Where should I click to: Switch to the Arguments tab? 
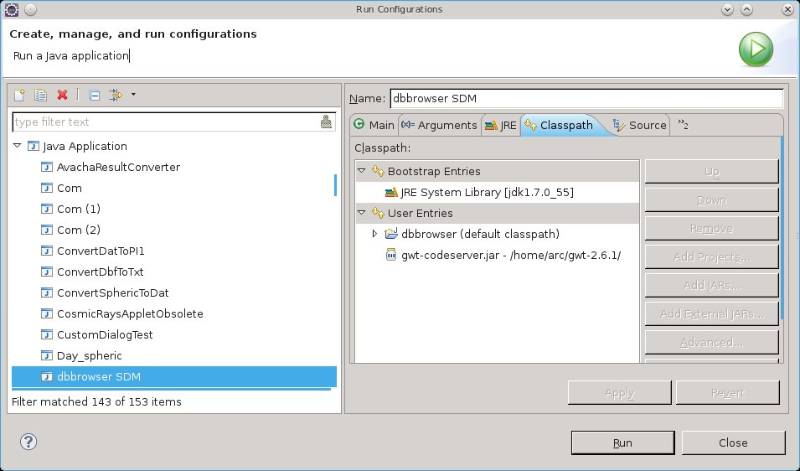(x=439, y=125)
